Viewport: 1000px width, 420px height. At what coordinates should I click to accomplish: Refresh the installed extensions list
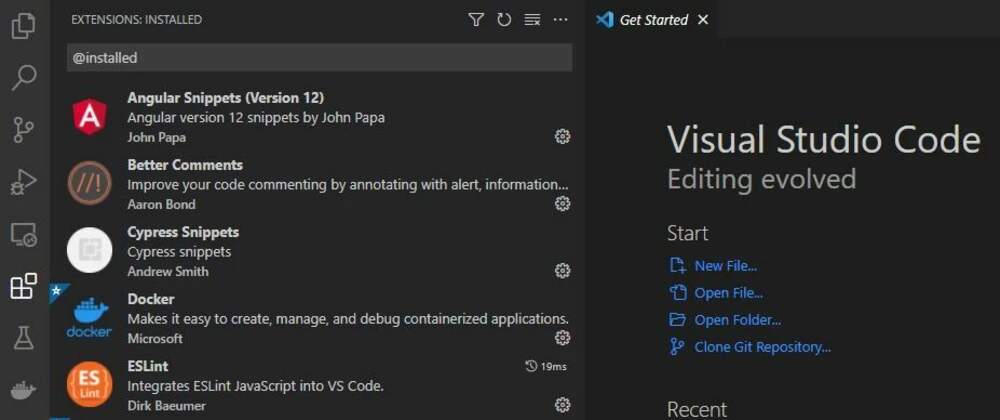point(504,20)
